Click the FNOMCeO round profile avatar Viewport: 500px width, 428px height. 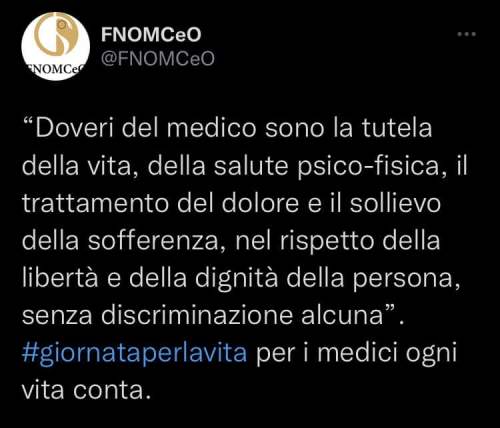point(56,46)
